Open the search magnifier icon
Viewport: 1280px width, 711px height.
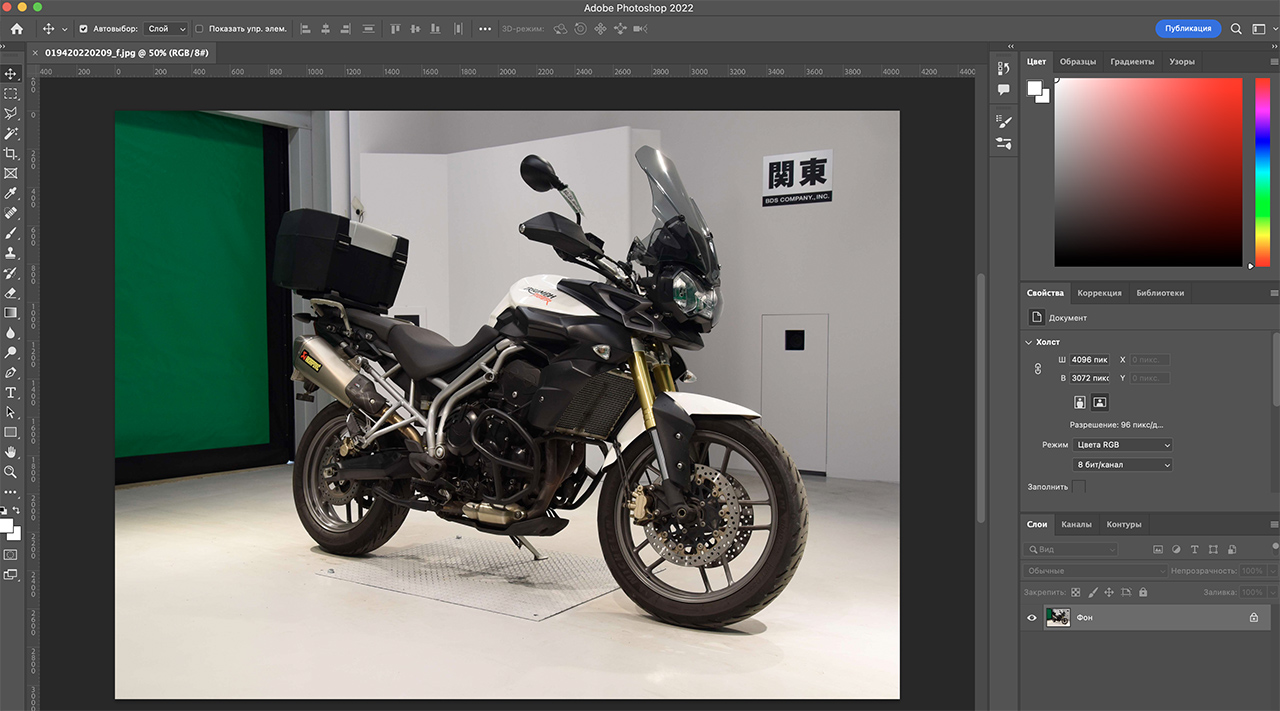pyautogui.click(x=1236, y=29)
